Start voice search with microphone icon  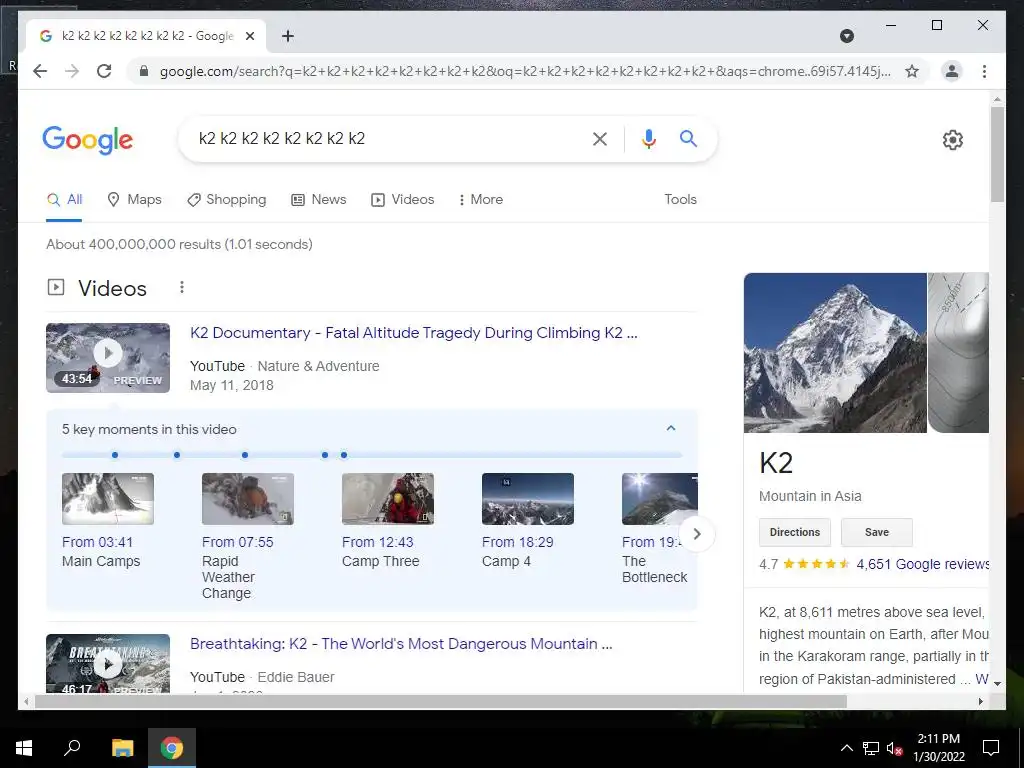tap(648, 138)
